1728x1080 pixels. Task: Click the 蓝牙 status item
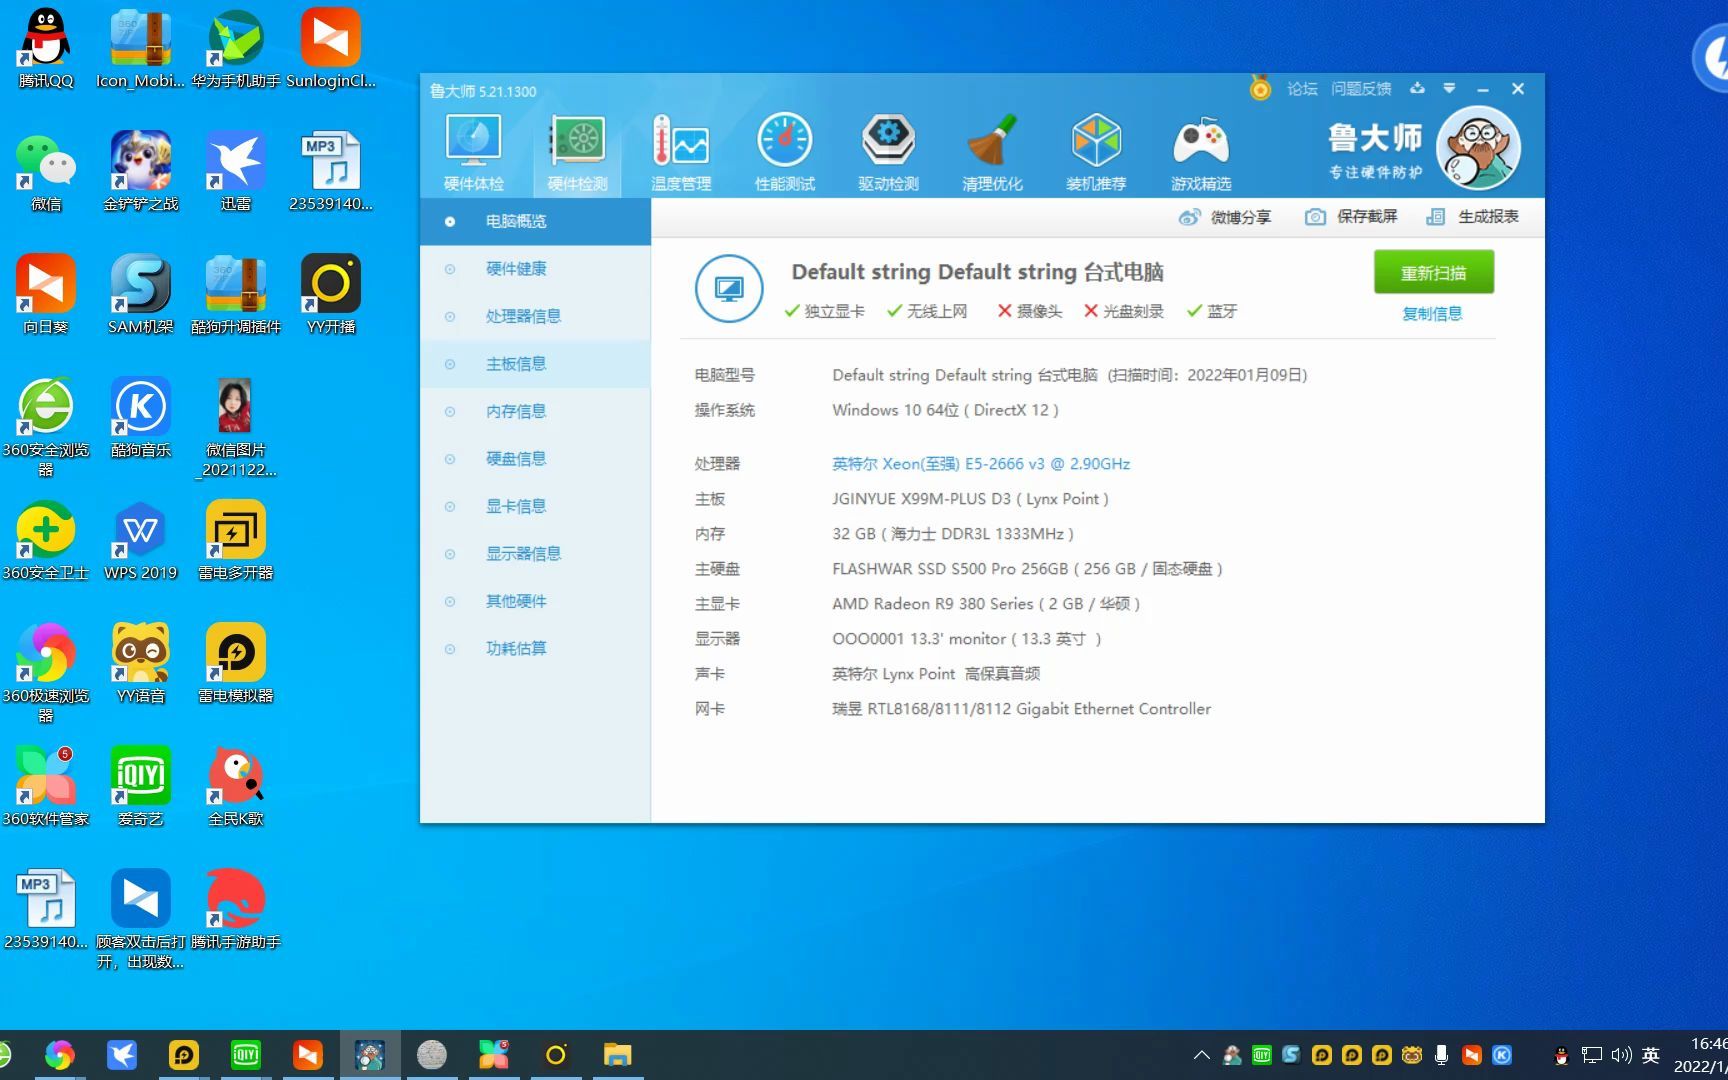coord(1212,311)
